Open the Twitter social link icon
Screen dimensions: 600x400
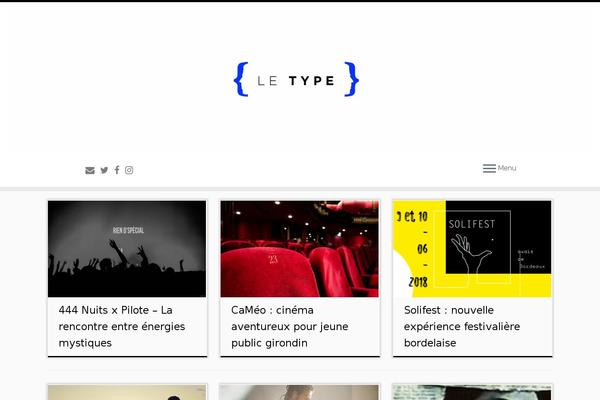(104, 170)
